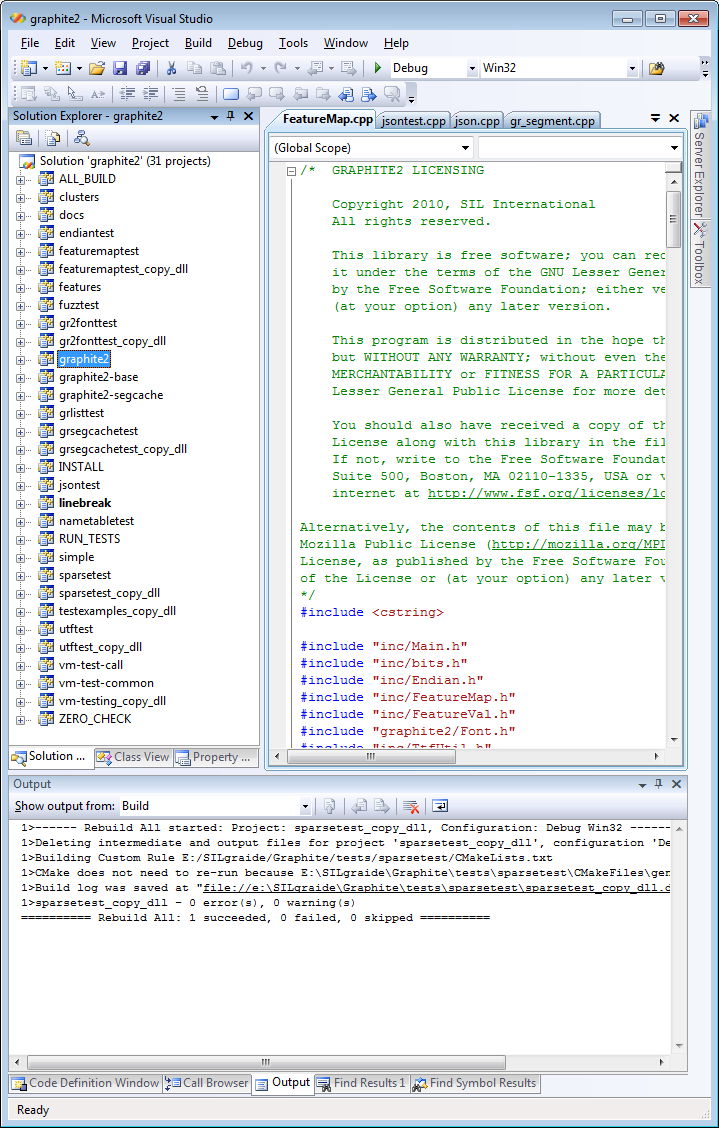This screenshot has width=719, height=1128.
Task: Click the Uncomment selected lines icon
Action: coord(202,94)
